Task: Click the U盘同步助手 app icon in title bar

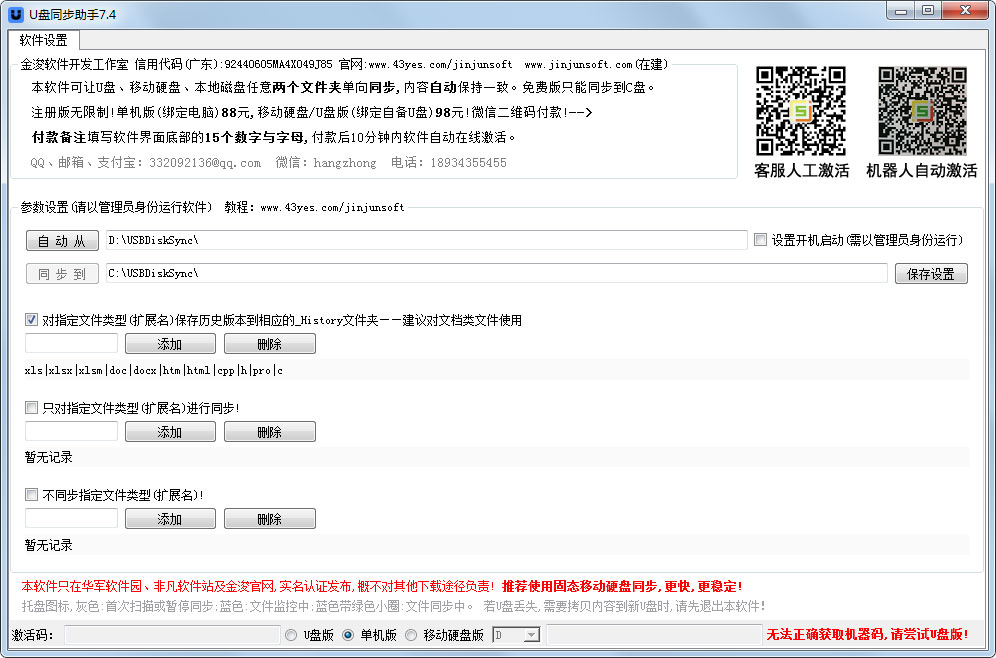Action: point(15,14)
